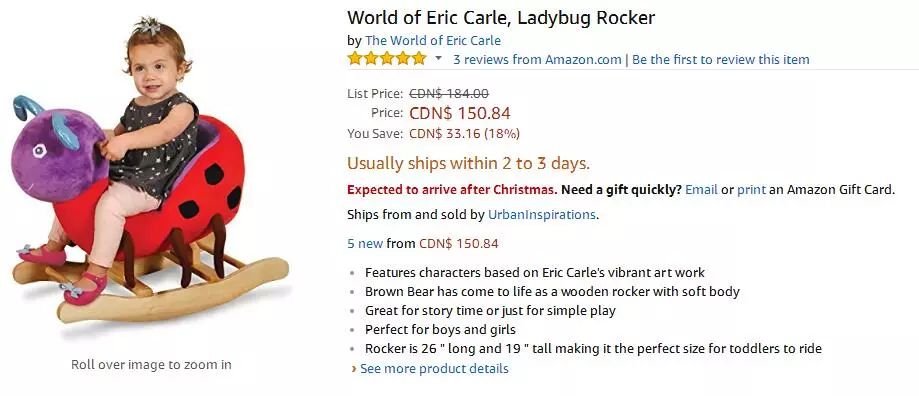Click the Email gift card link
Viewport: 919px width, 396px height.
coord(701,190)
